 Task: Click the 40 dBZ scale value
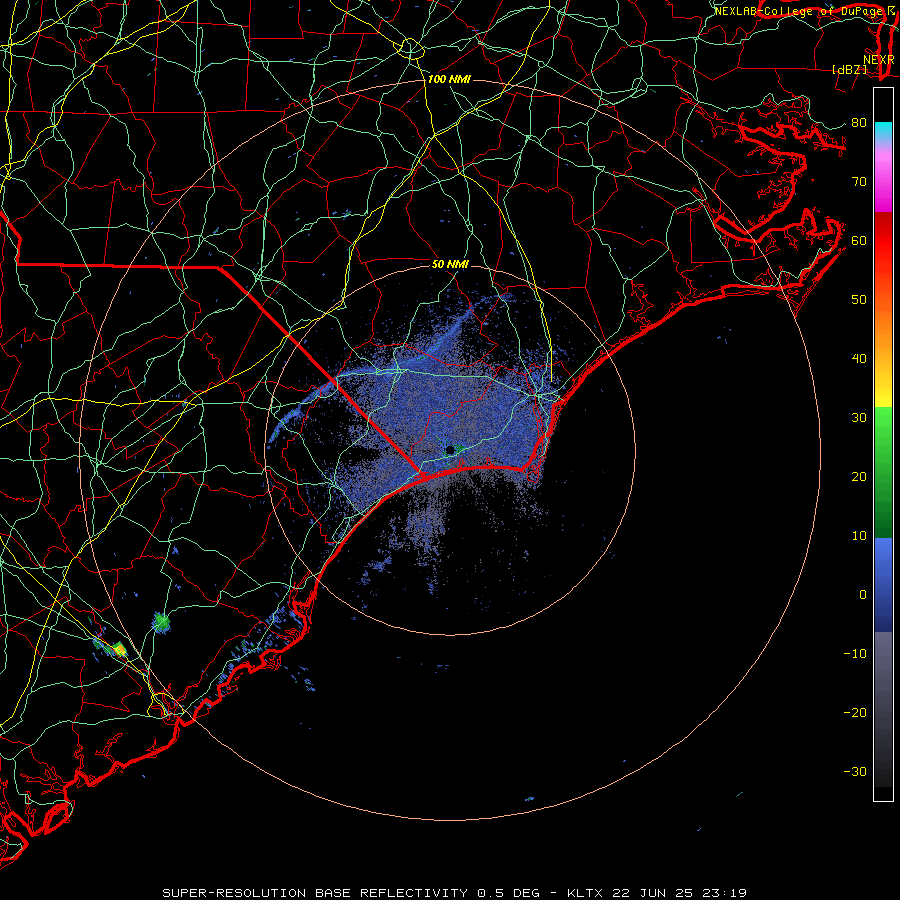click(x=859, y=359)
